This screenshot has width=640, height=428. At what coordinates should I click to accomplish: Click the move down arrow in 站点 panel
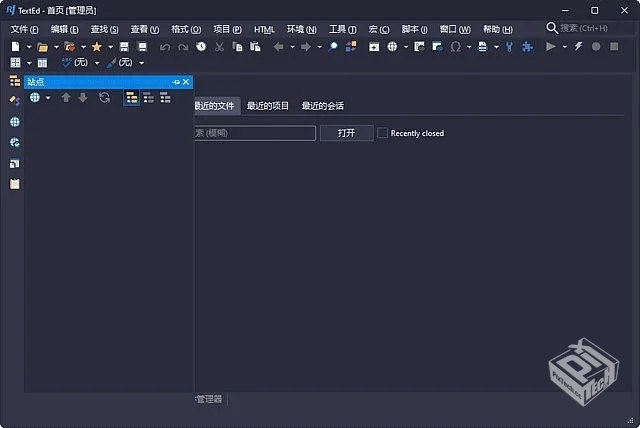pos(83,98)
